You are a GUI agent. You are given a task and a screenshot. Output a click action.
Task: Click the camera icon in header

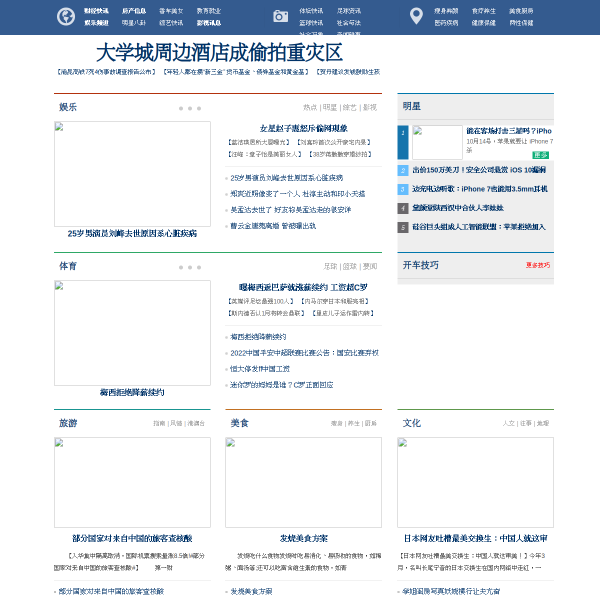pyautogui.click(x=280, y=16)
